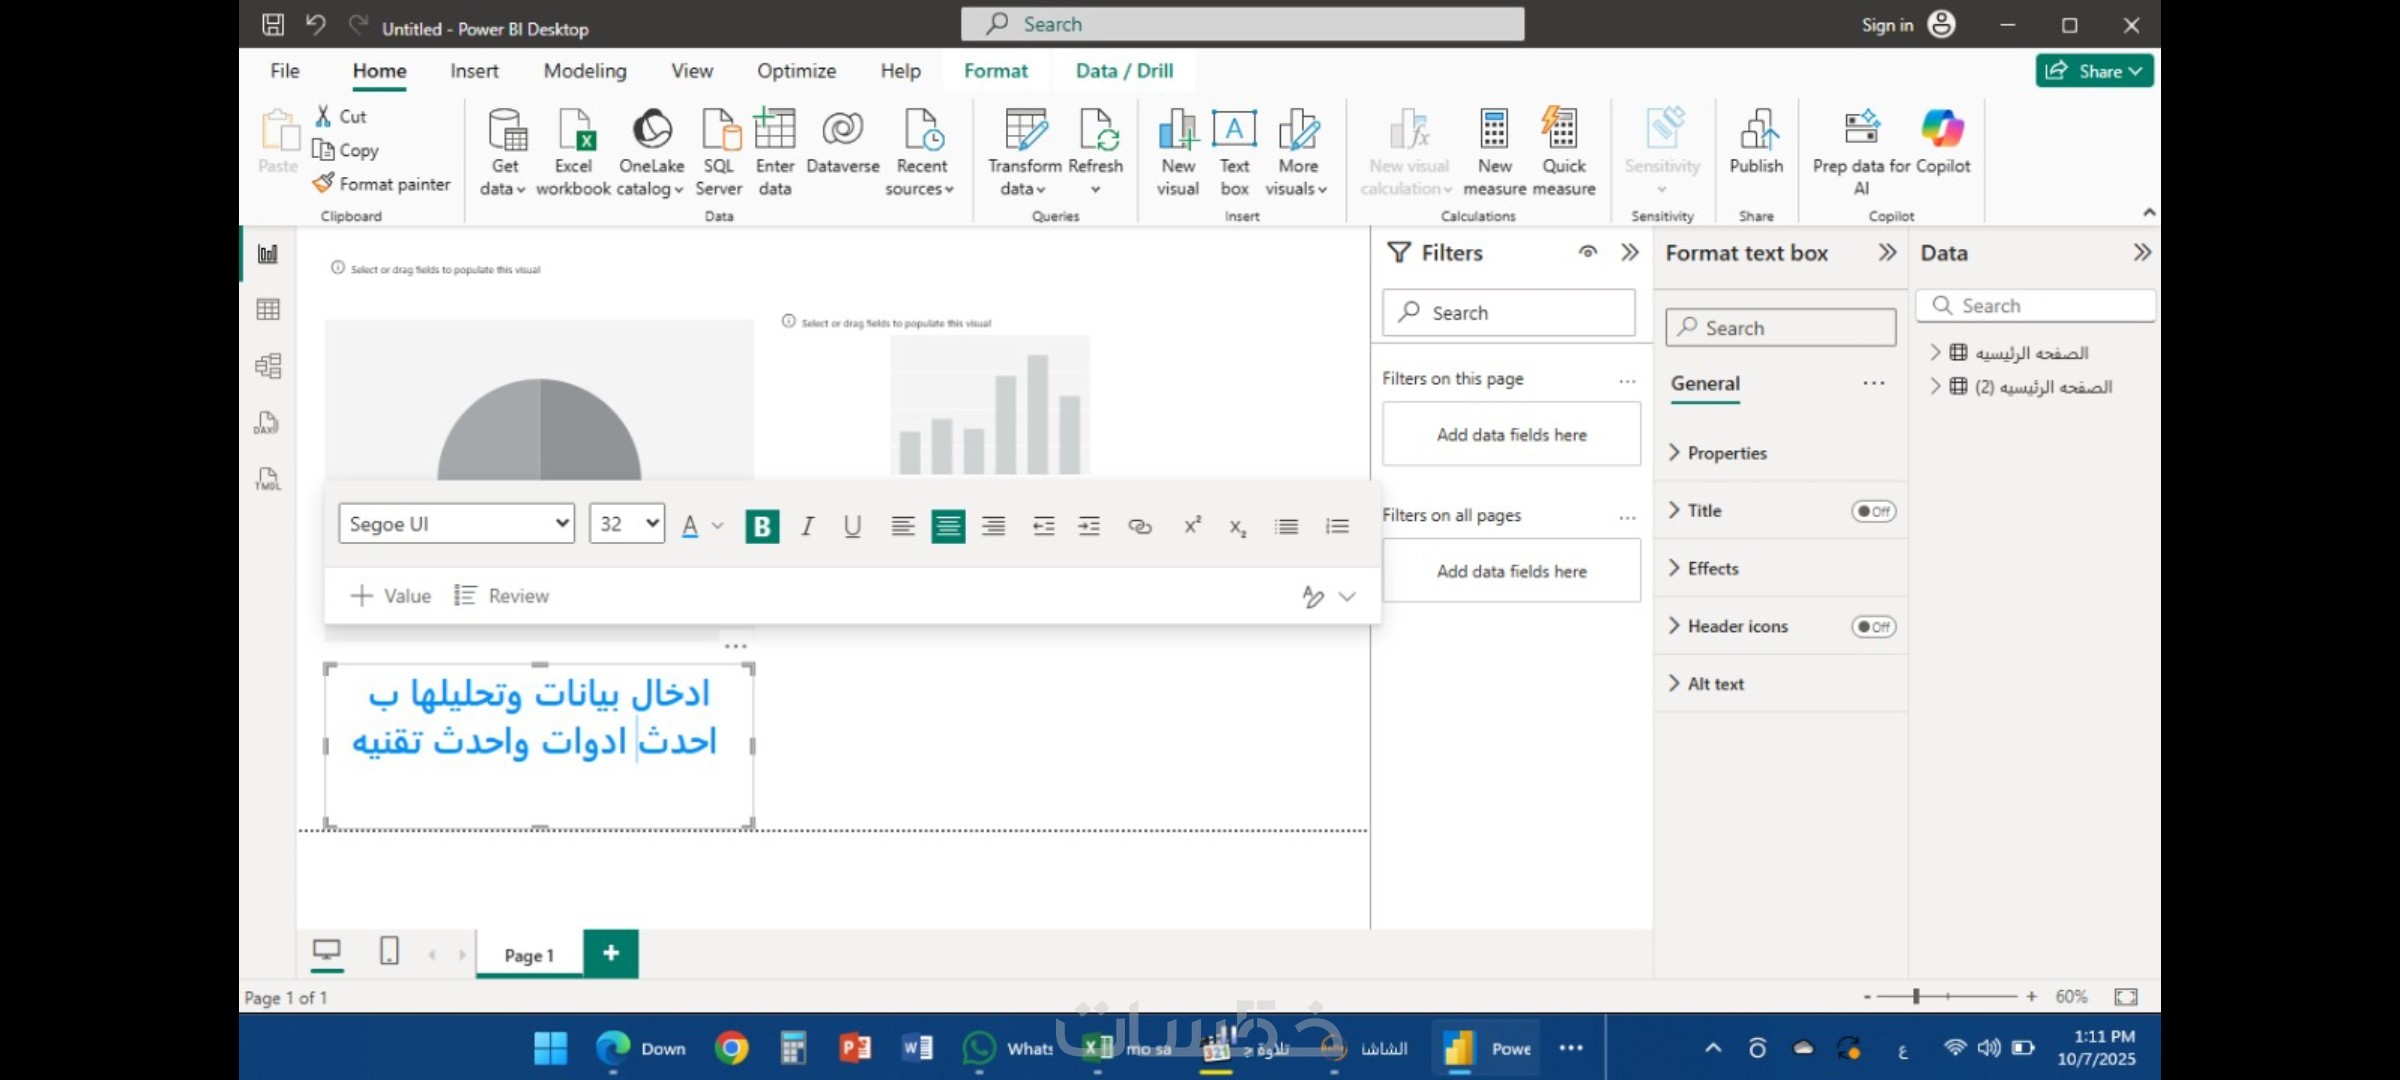Open the Modeling ribbon tab
Viewport: 2400px width, 1080px height.
click(585, 71)
